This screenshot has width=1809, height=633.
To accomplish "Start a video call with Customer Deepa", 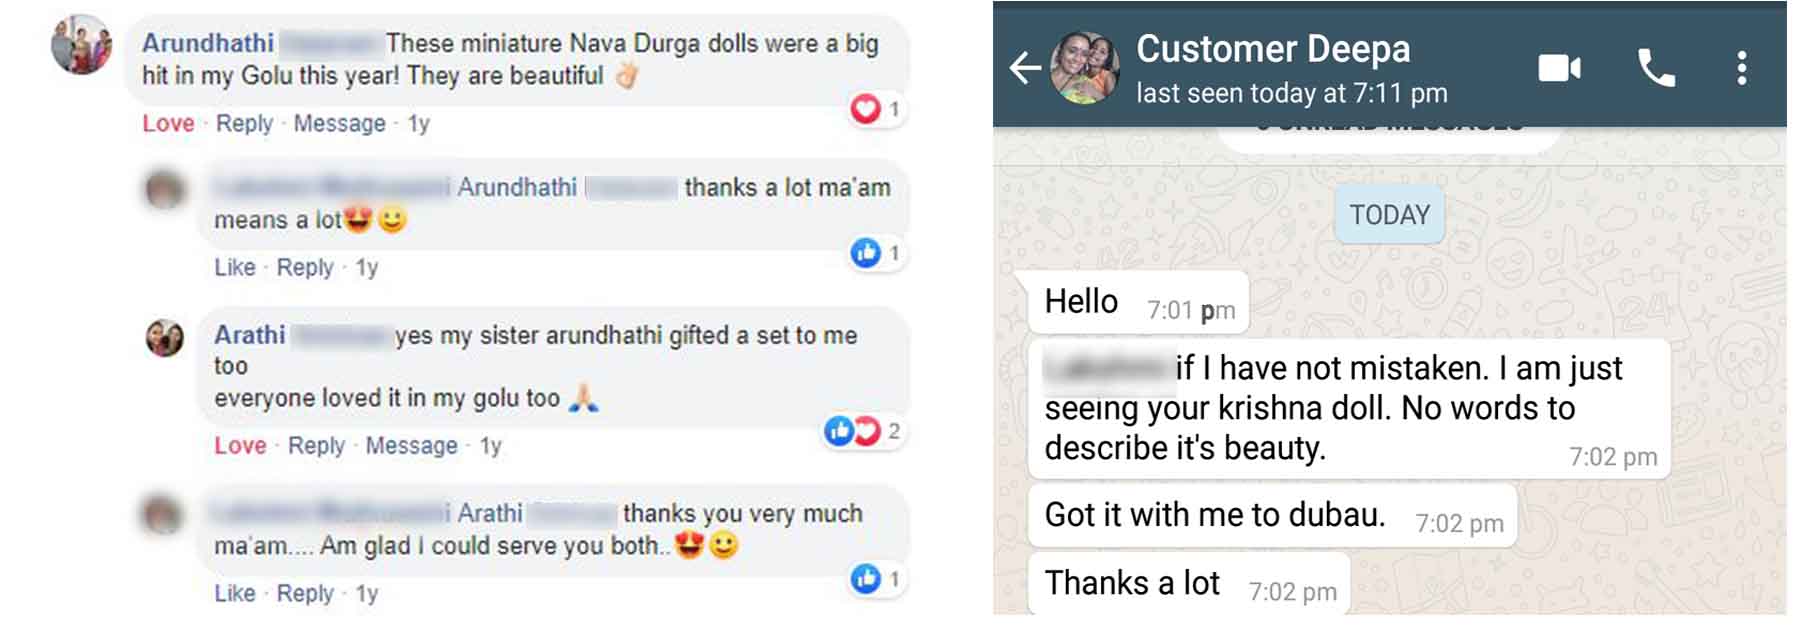I will click(1559, 68).
